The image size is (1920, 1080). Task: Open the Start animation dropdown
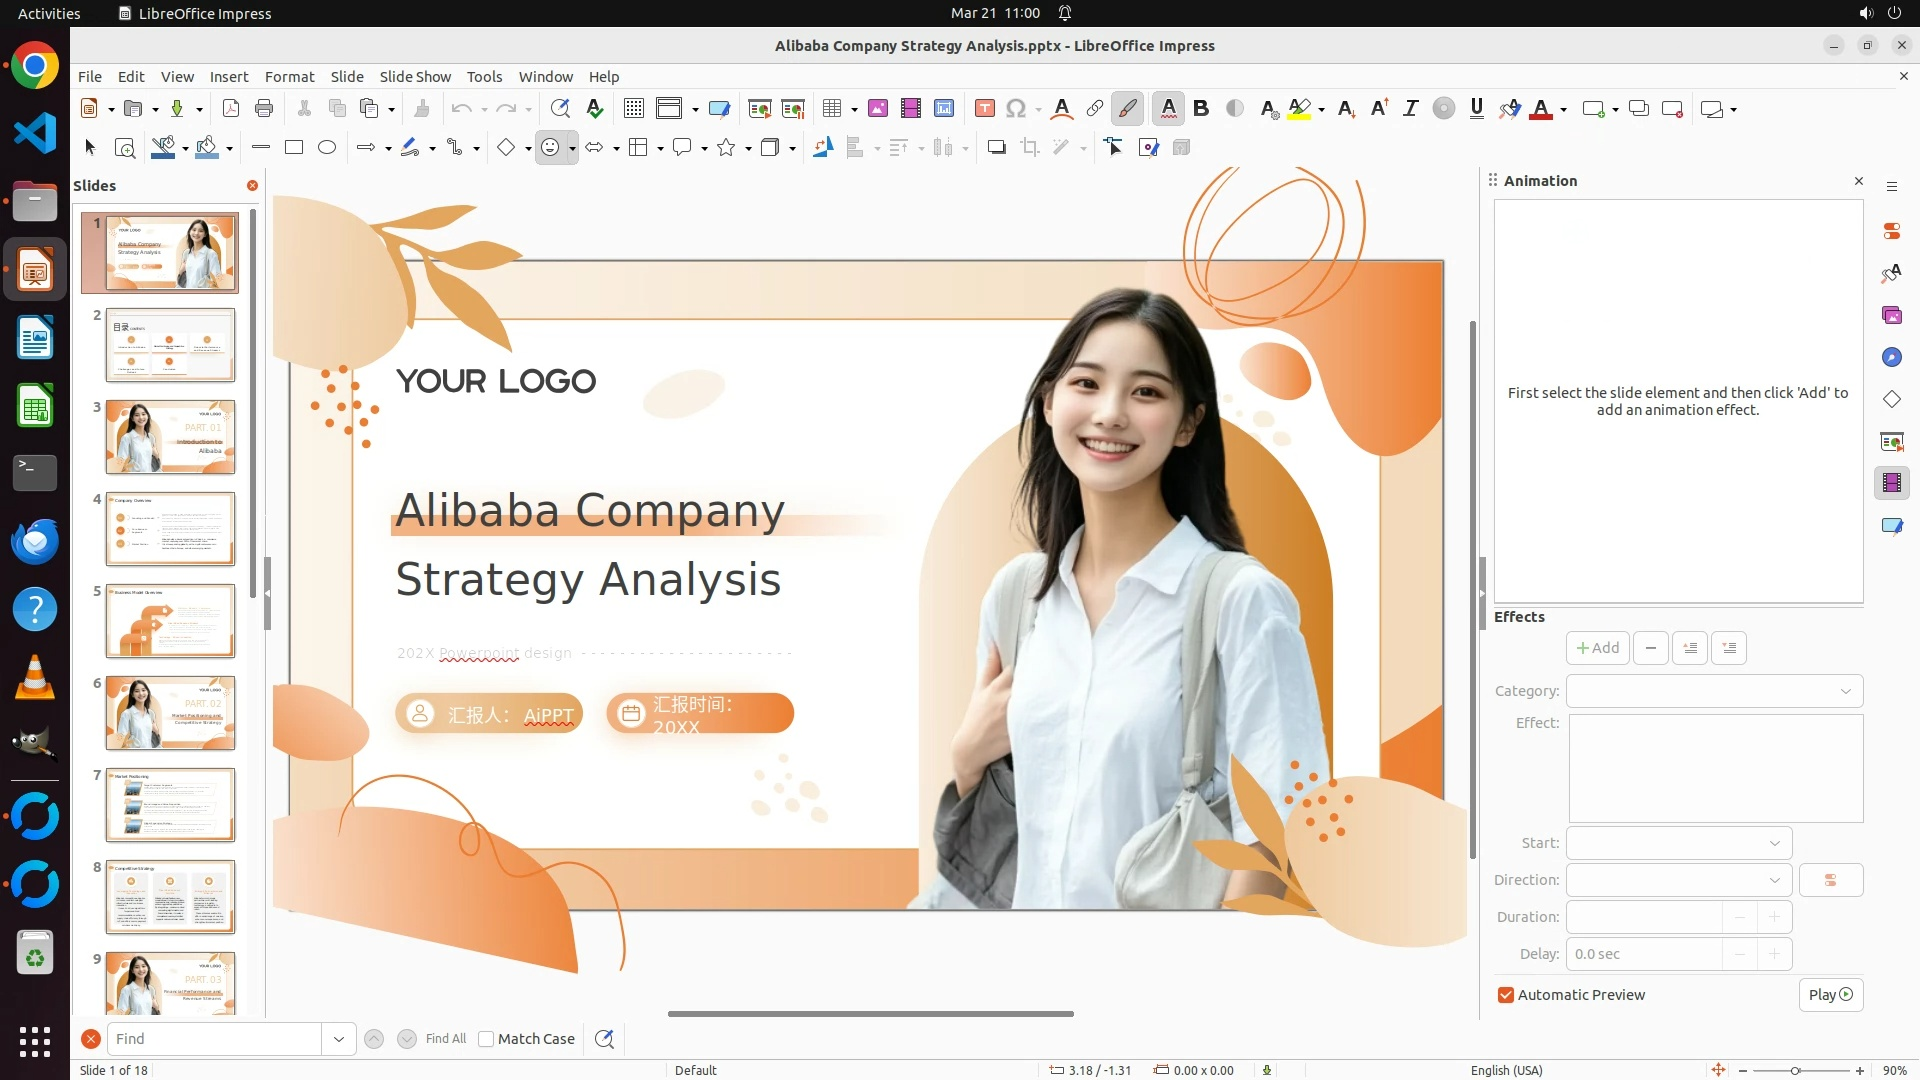click(1679, 843)
